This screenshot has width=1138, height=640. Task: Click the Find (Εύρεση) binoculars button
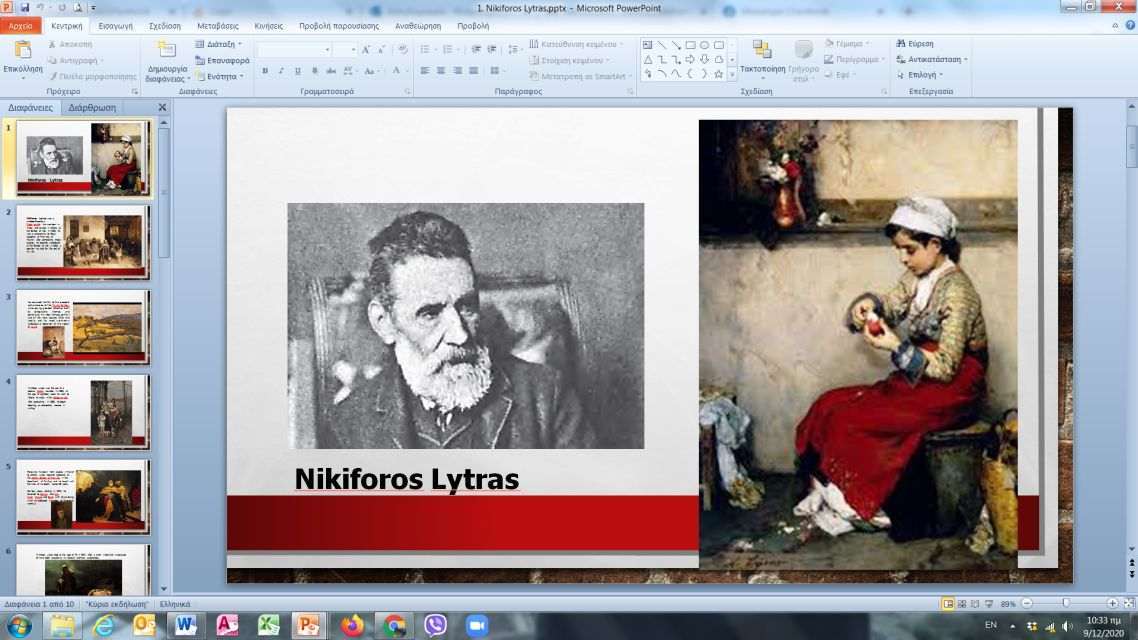tap(915, 44)
